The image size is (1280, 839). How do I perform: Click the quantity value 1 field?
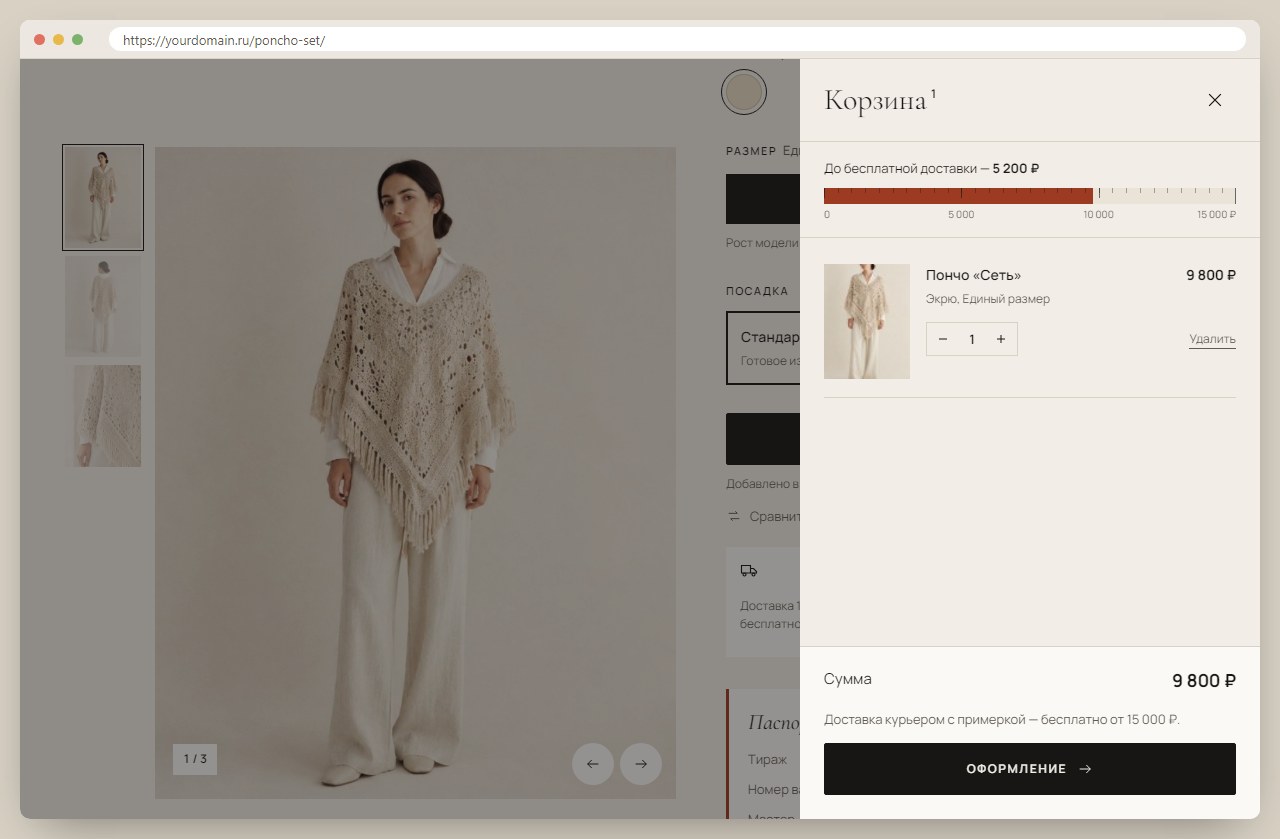971,339
